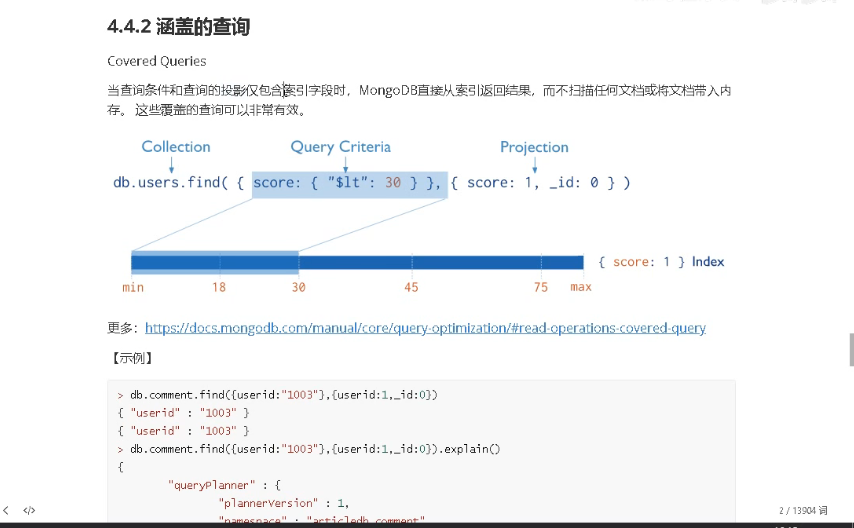Image resolution: width=854 pixels, height=528 pixels.
Task: Click the Query Criteria label in diagram
Action: pyautogui.click(x=340, y=147)
